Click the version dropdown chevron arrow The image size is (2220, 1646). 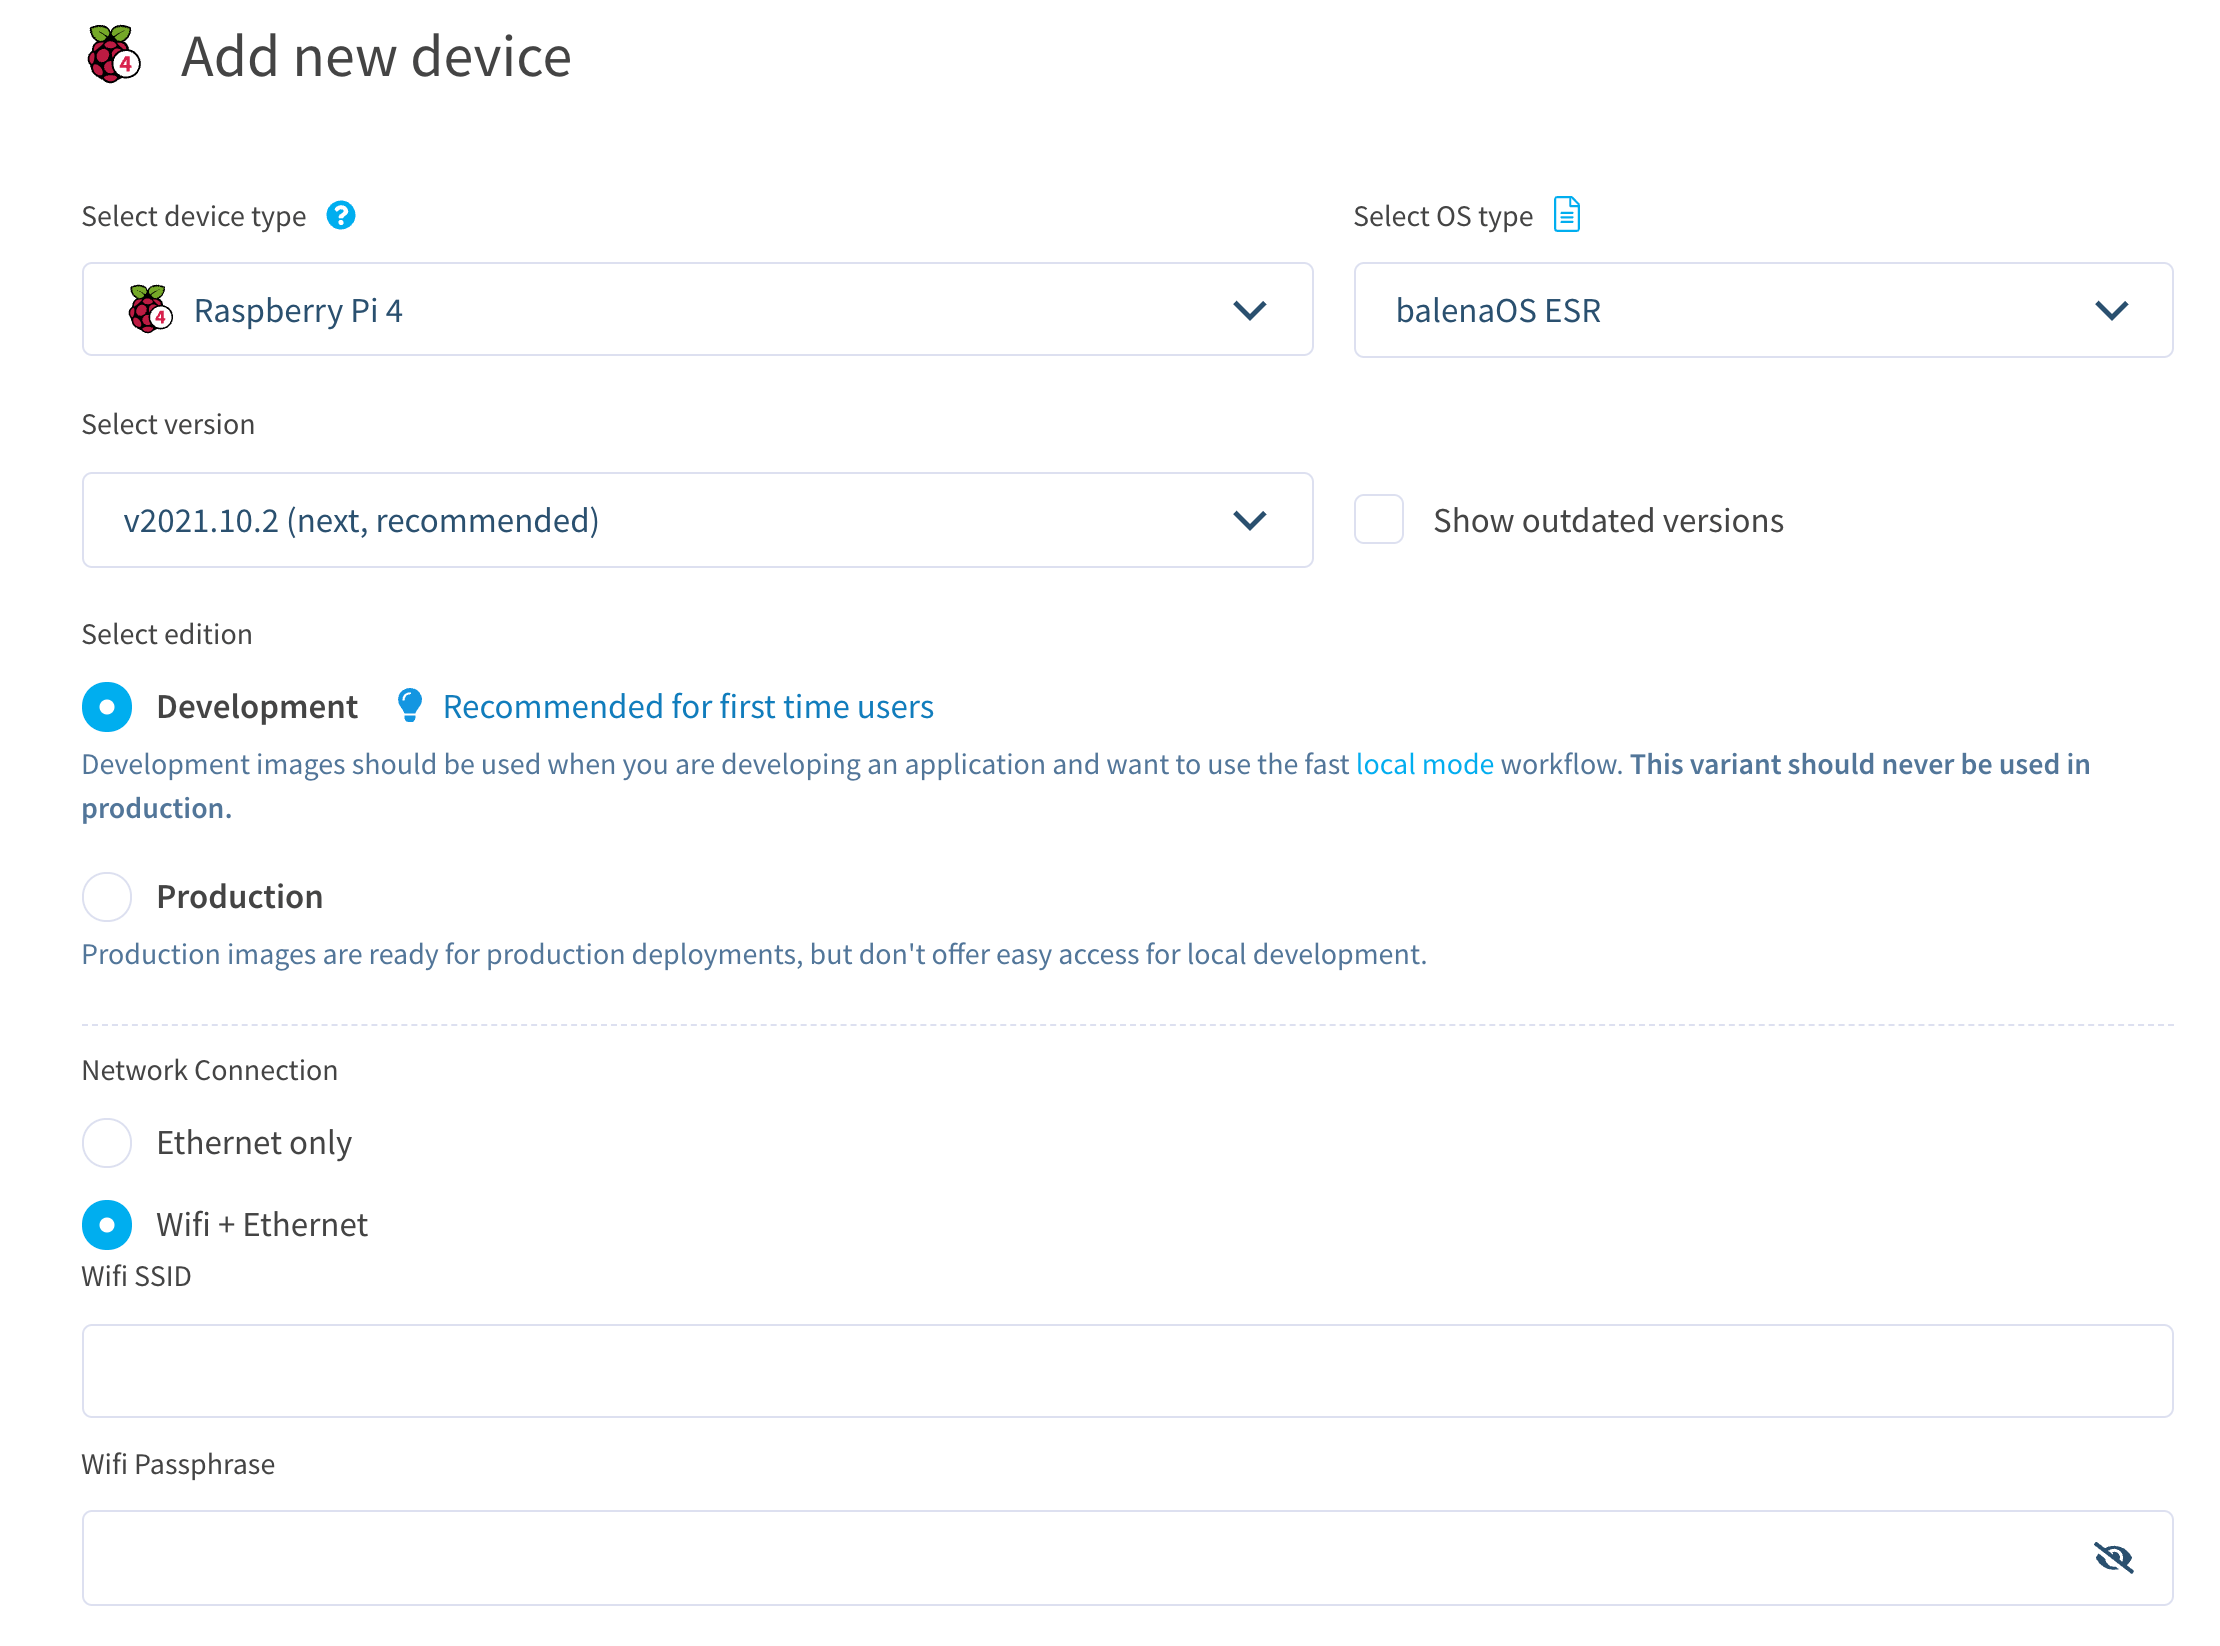tap(1250, 520)
